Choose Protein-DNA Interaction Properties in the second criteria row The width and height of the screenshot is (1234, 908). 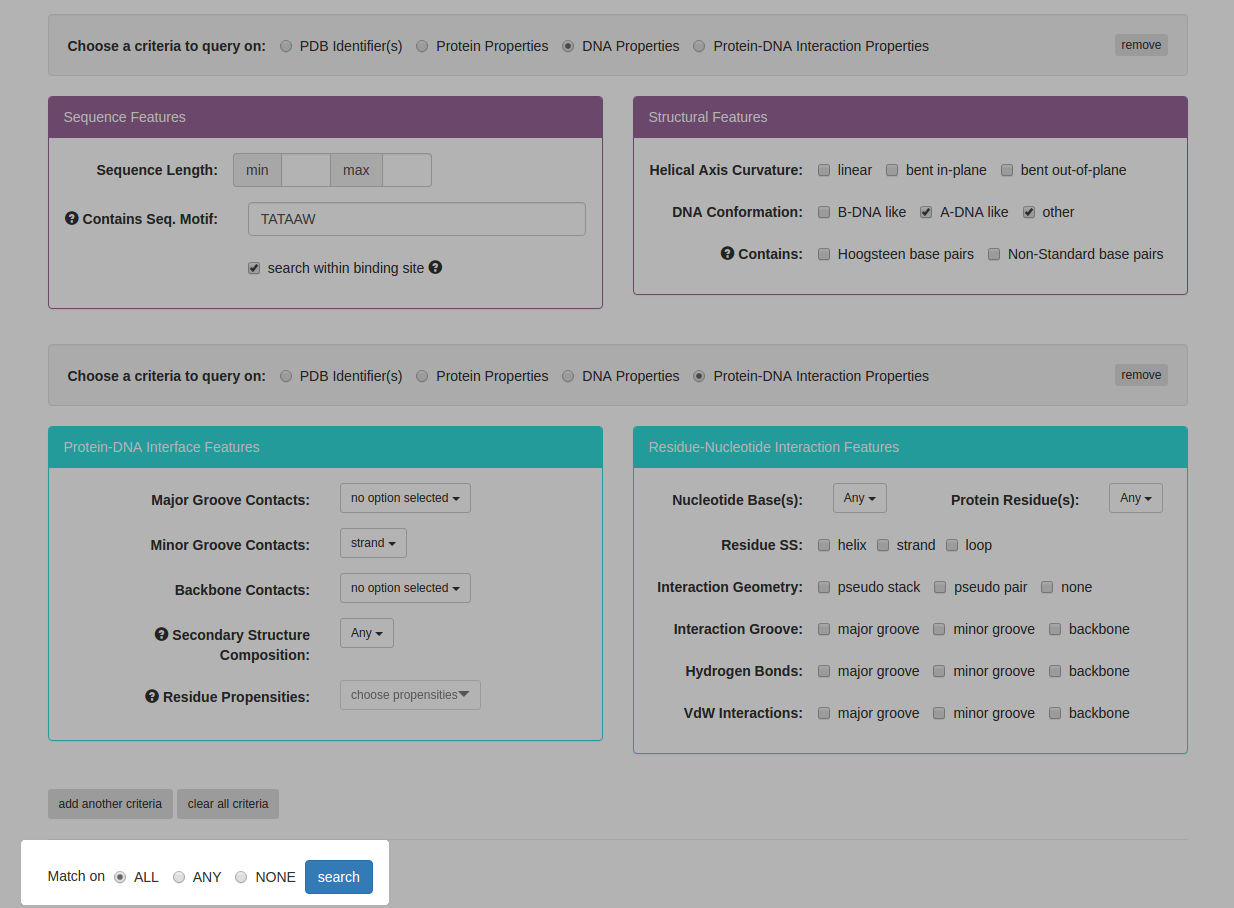[x=699, y=376]
